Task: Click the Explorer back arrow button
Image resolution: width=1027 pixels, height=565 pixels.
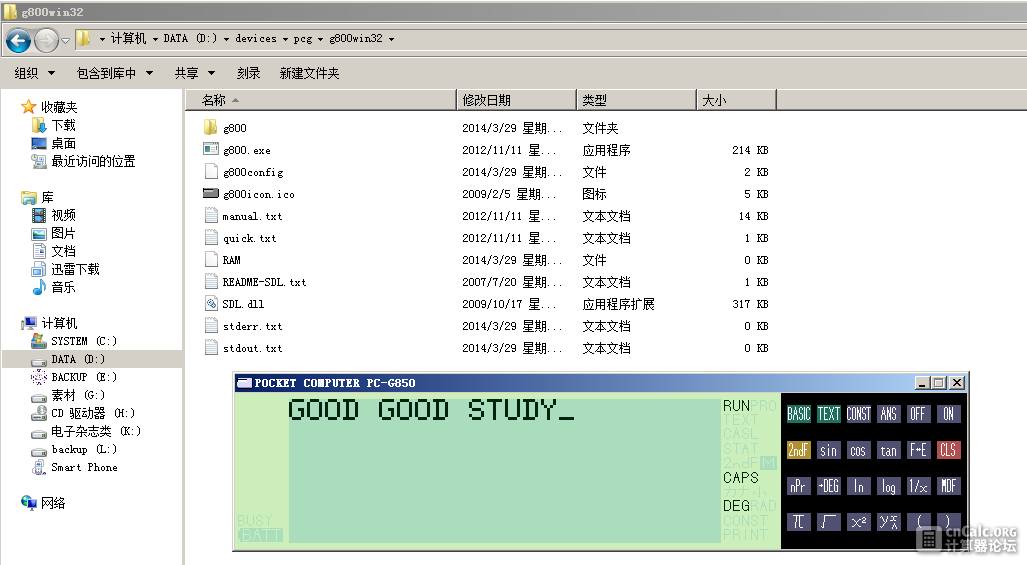Action: pyautogui.click(x=18, y=41)
